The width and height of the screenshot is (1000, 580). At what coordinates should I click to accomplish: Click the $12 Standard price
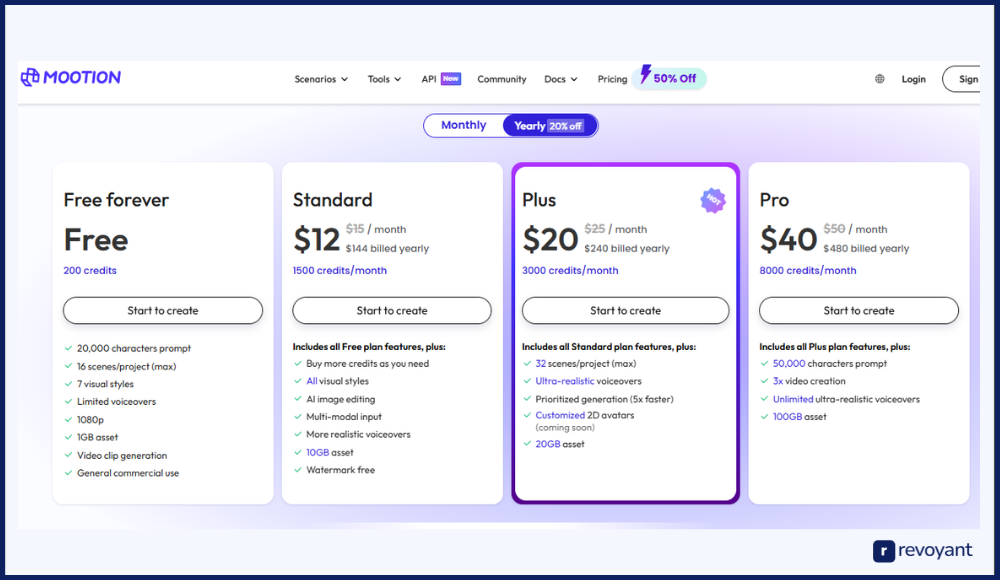pos(316,240)
